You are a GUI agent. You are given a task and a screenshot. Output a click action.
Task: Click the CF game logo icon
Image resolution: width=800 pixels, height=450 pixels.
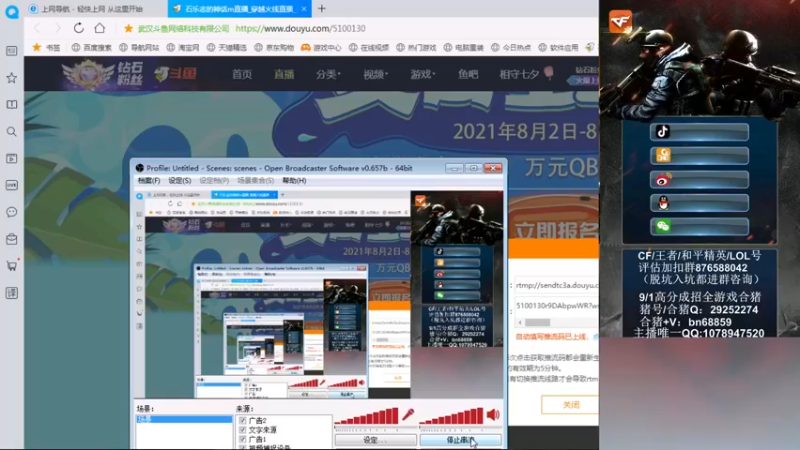620,21
